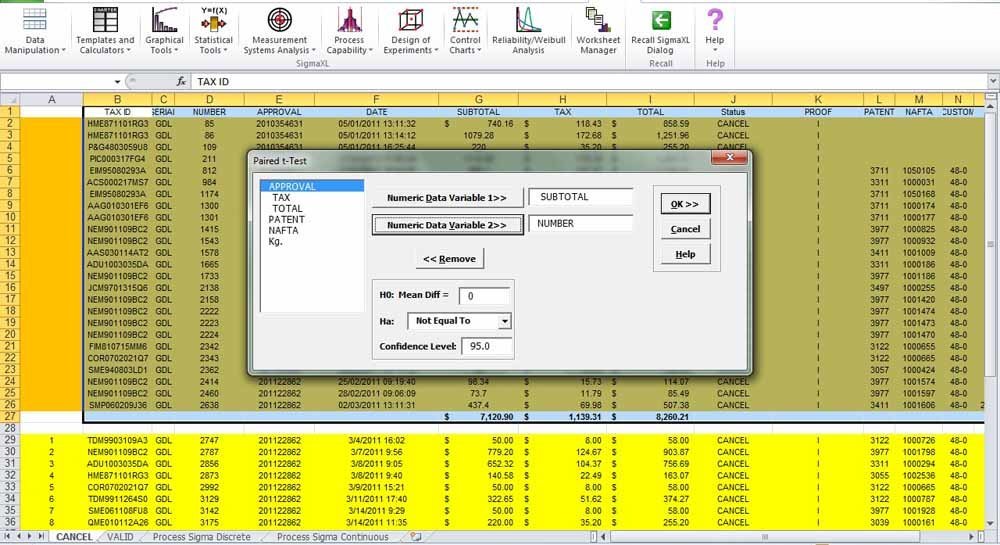The width and height of the screenshot is (1000, 545).
Task: Click the TAX ID header cell
Action: [x=117, y=112]
